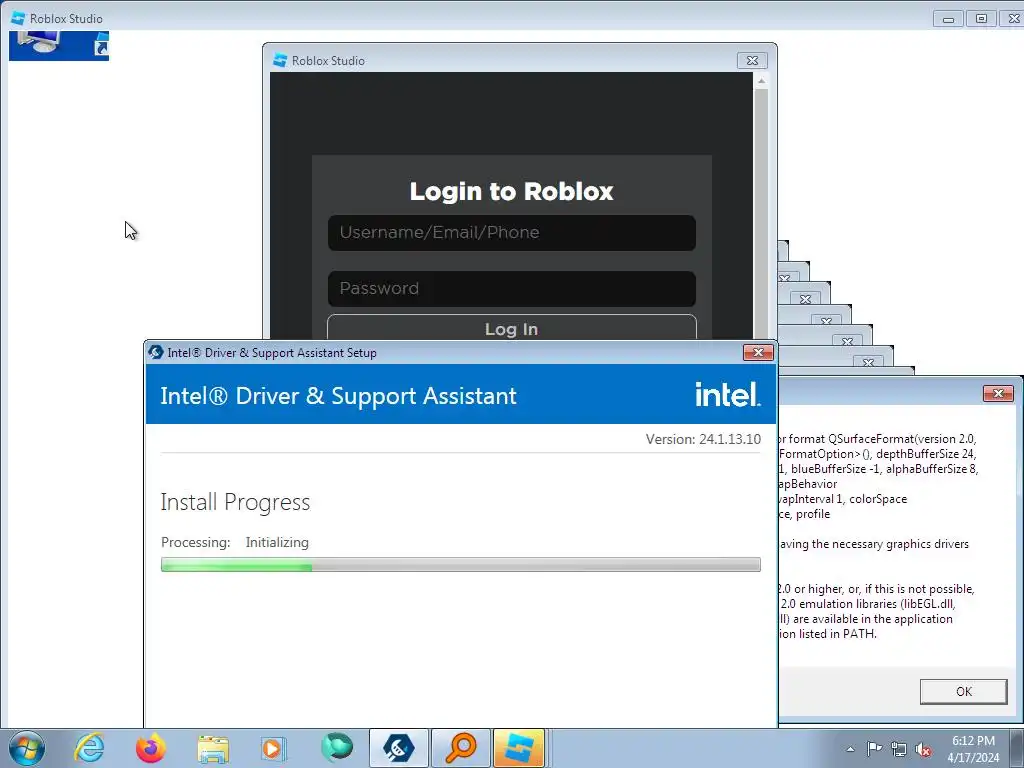Click the Login to Roblox heading
The image size is (1024, 768).
point(511,191)
